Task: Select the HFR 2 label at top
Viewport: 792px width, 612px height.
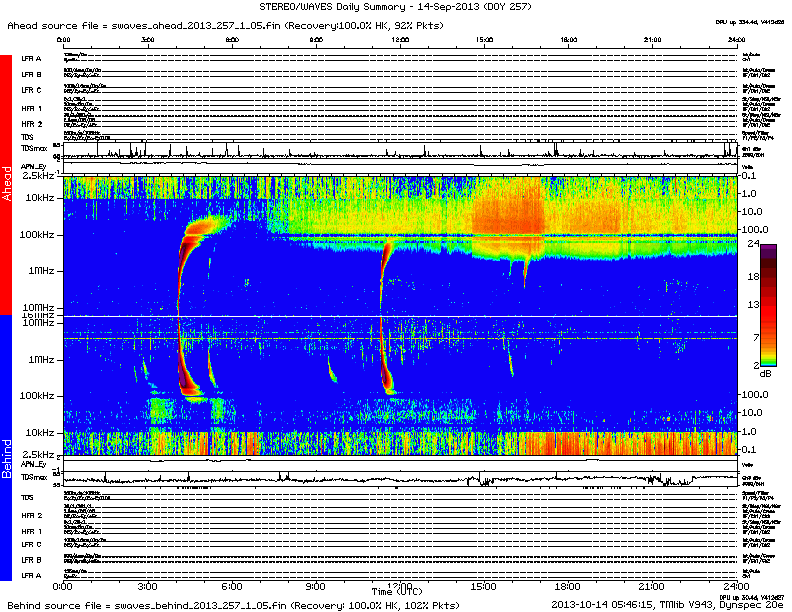Action: click(31, 124)
